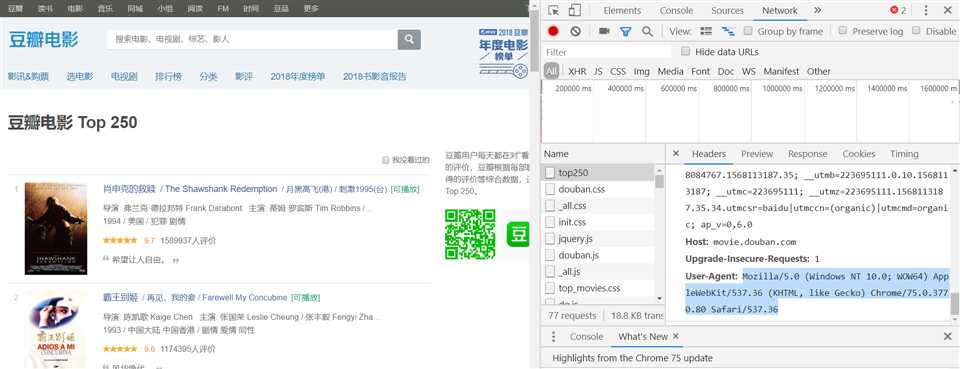Open the 2018年度榜单 link
This screenshot has height=369, width=960.
298,76
